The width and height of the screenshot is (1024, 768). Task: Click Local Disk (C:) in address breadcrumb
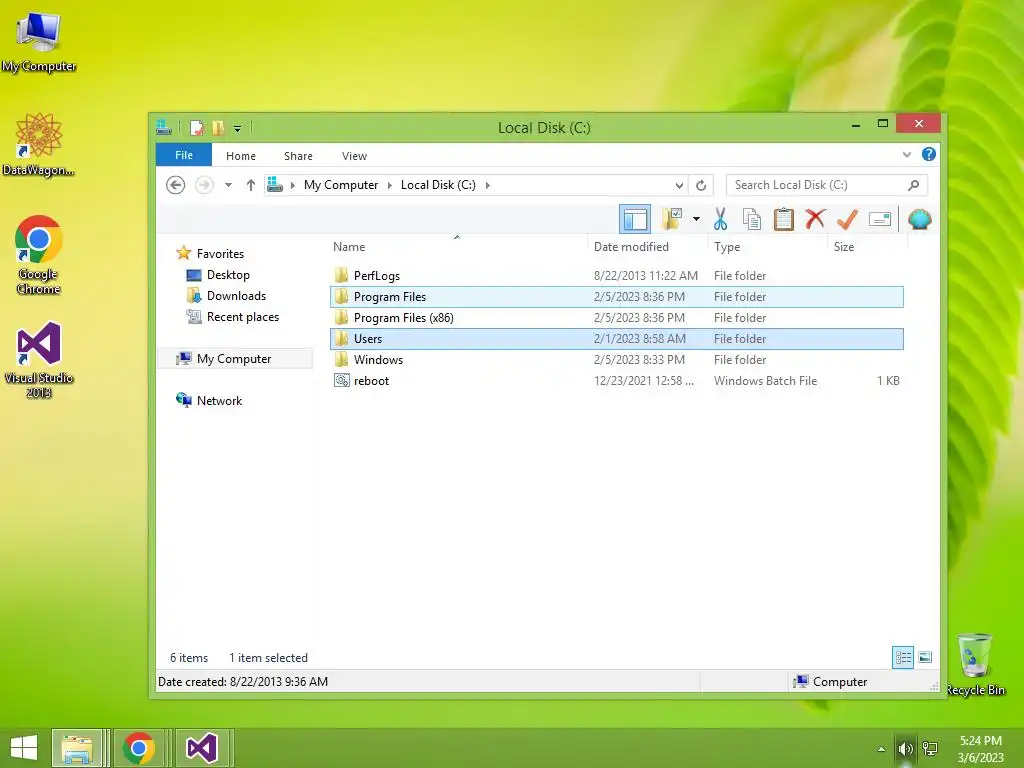438,185
